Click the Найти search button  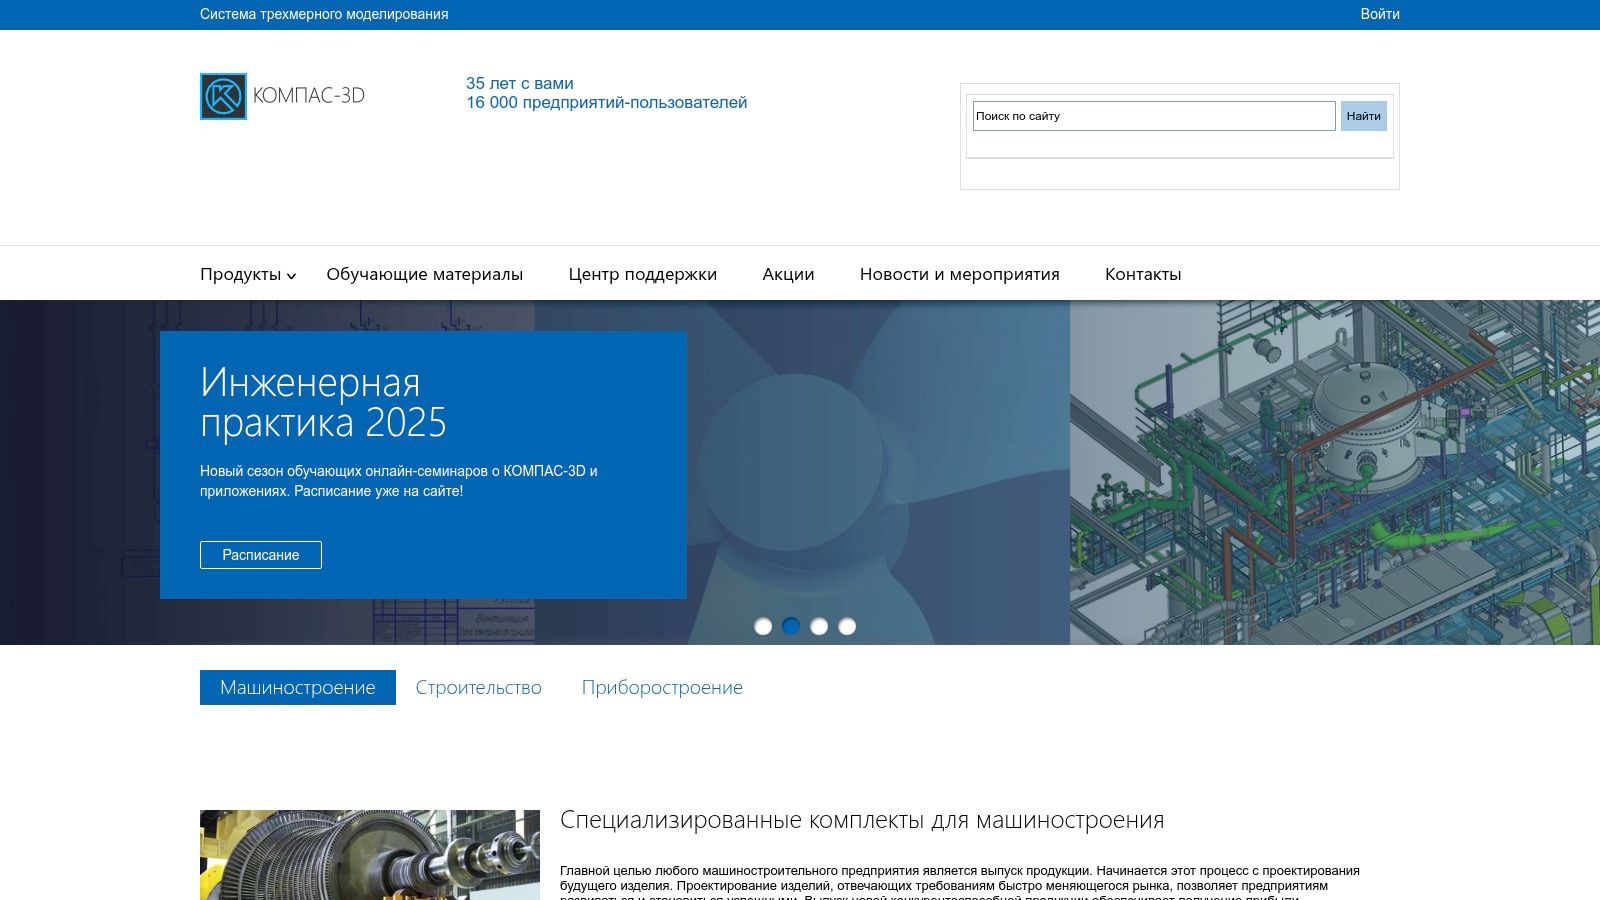click(1364, 116)
